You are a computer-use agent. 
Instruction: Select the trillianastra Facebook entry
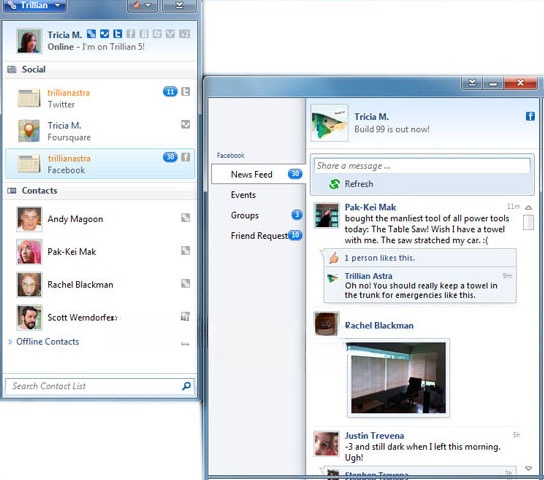coord(99,164)
